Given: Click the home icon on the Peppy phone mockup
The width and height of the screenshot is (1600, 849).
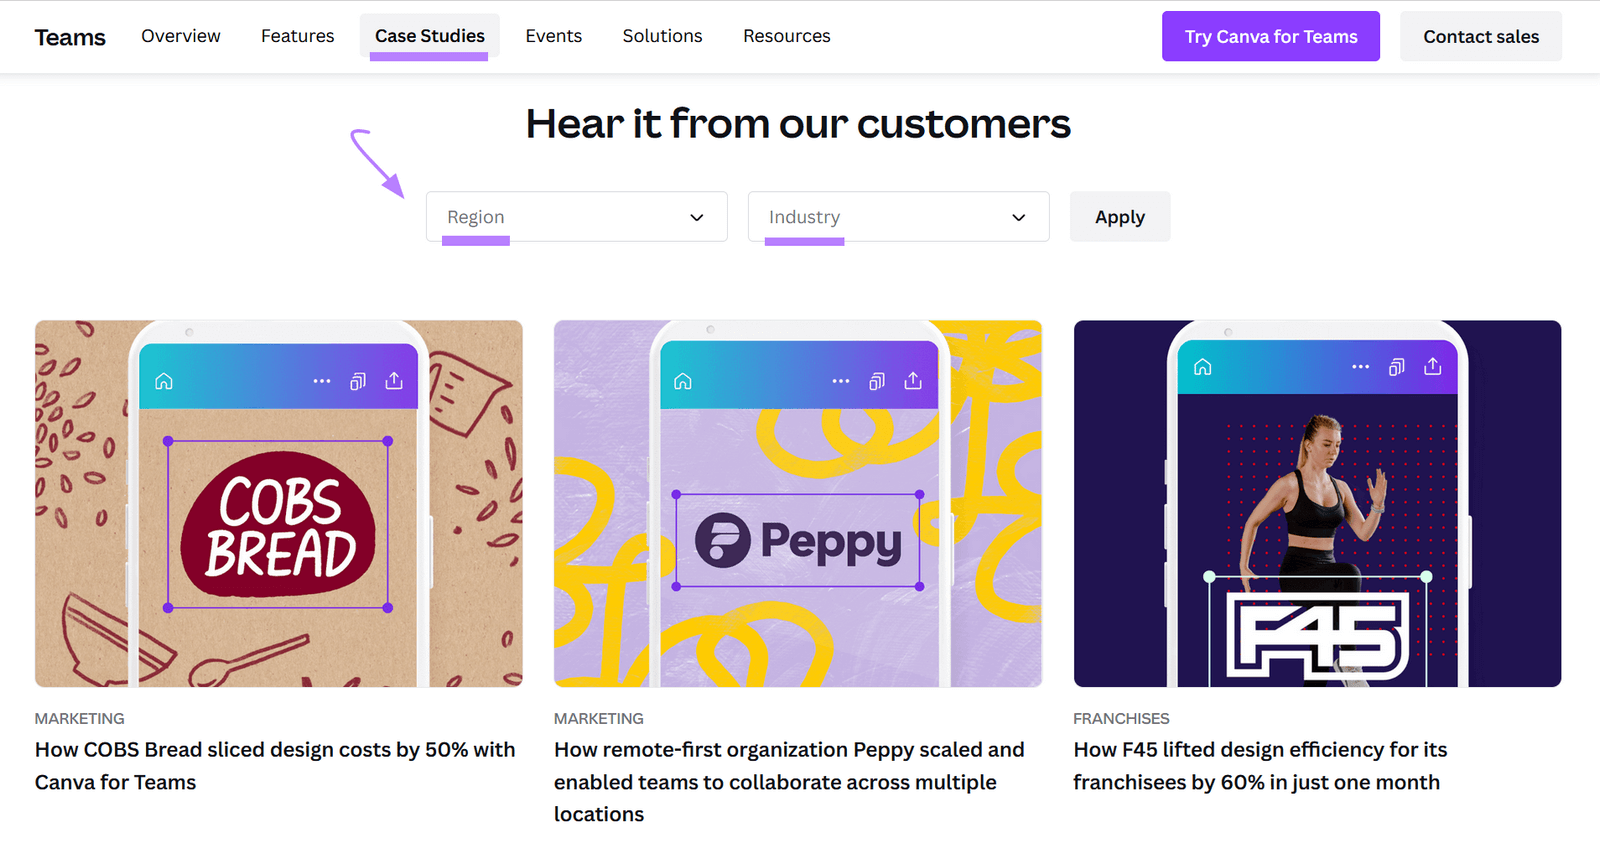Looking at the screenshot, I should click(682, 380).
